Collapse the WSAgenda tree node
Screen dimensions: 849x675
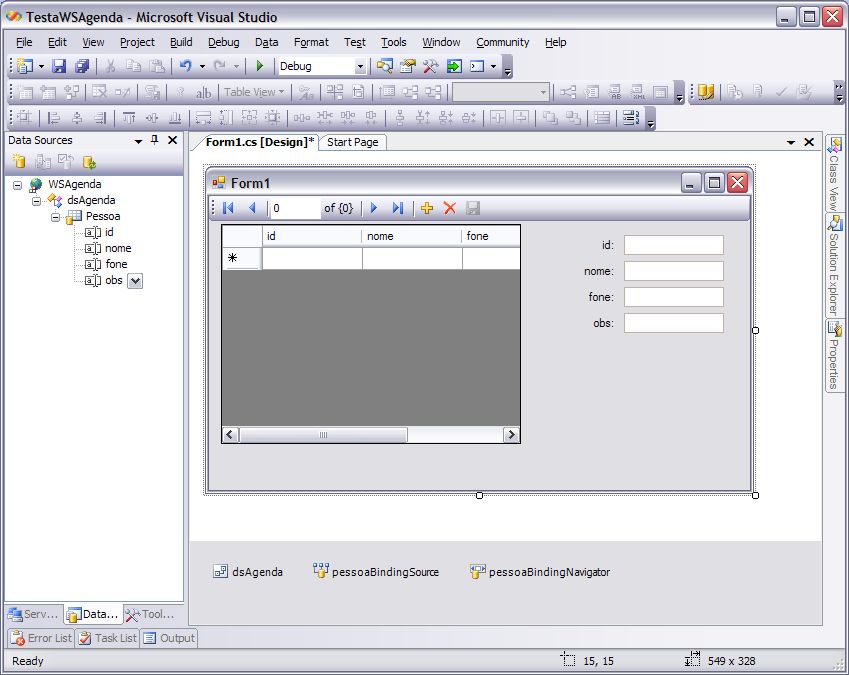click(18, 185)
